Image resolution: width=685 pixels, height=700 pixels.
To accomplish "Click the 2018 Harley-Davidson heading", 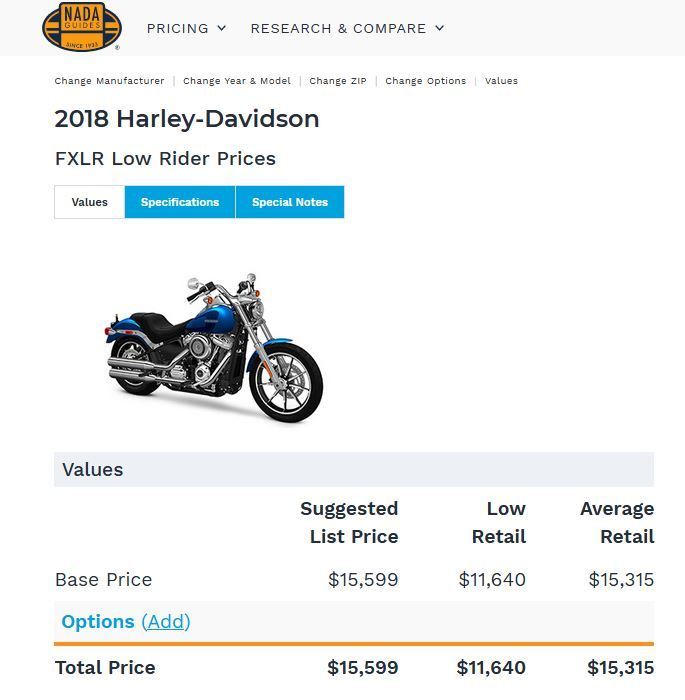I will pyautogui.click(x=187, y=119).
